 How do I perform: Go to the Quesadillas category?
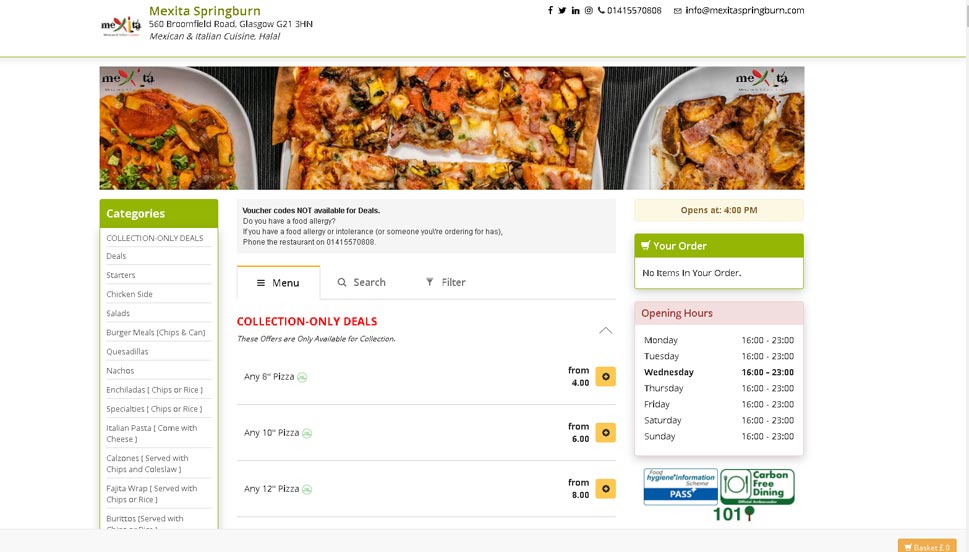[x=127, y=352]
